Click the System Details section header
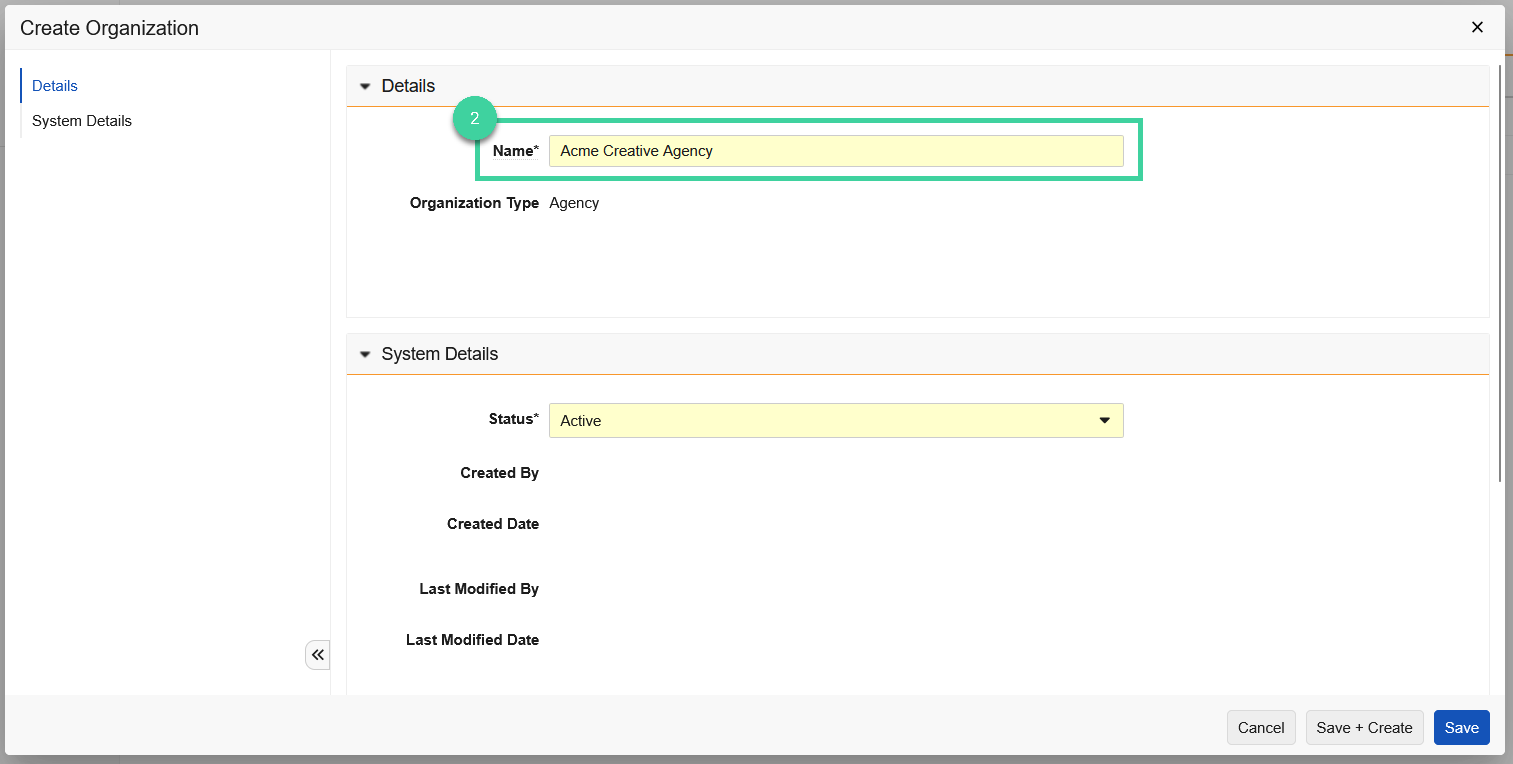This screenshot has width=1513, height=764. coord(440,354)
